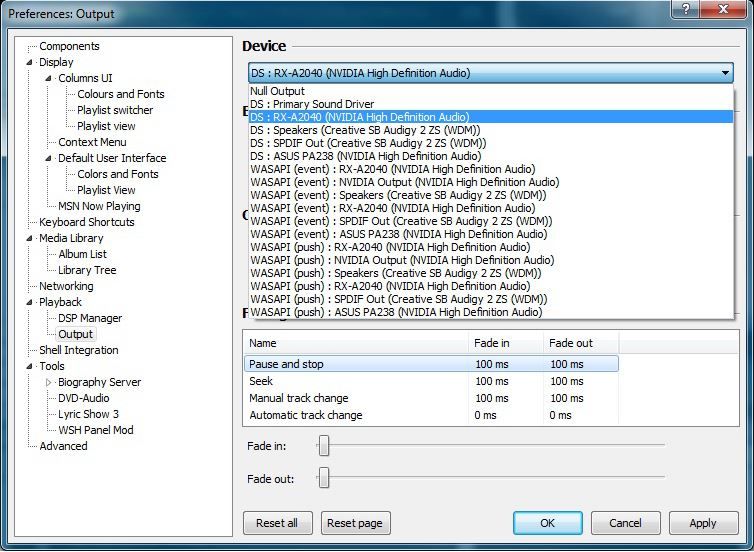Viewport: 754px width, 552px height.
Task: Open the Playlist switcher page
Action: (x=115, y=110)
